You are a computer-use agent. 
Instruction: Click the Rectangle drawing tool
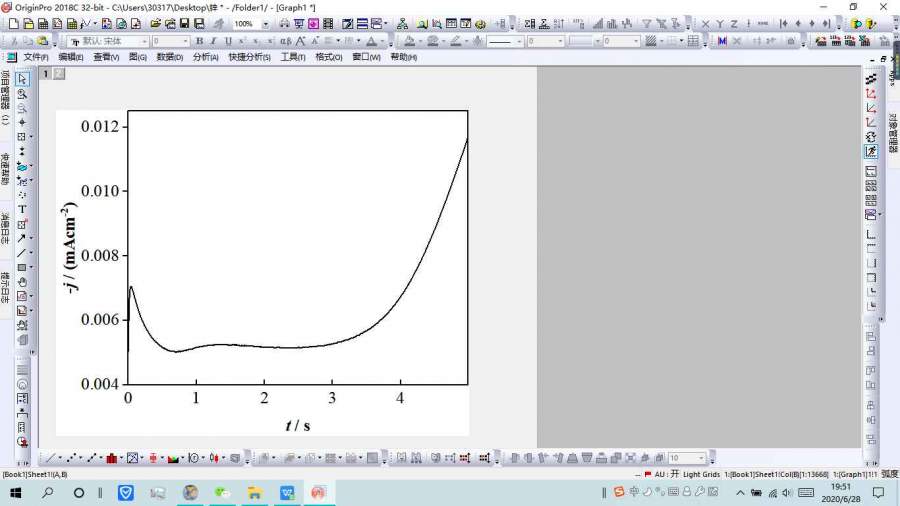click(22, 267)
